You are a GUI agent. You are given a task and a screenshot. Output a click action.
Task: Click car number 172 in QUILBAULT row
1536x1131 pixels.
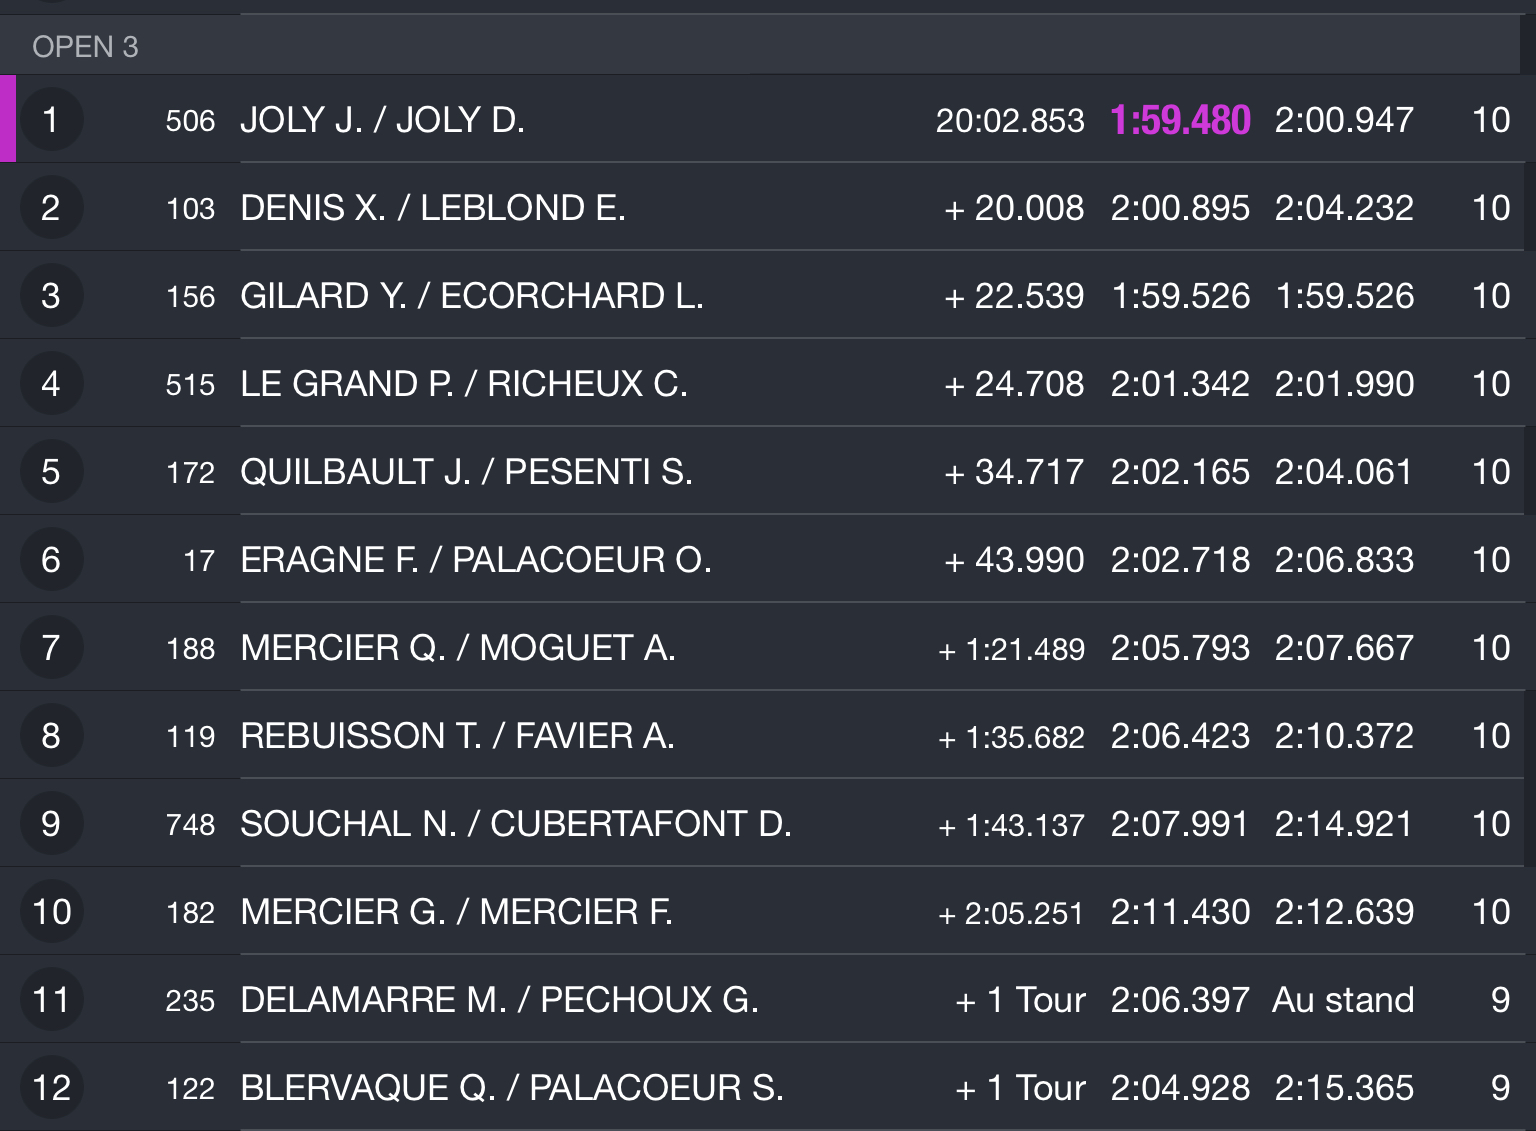(190, 472)
